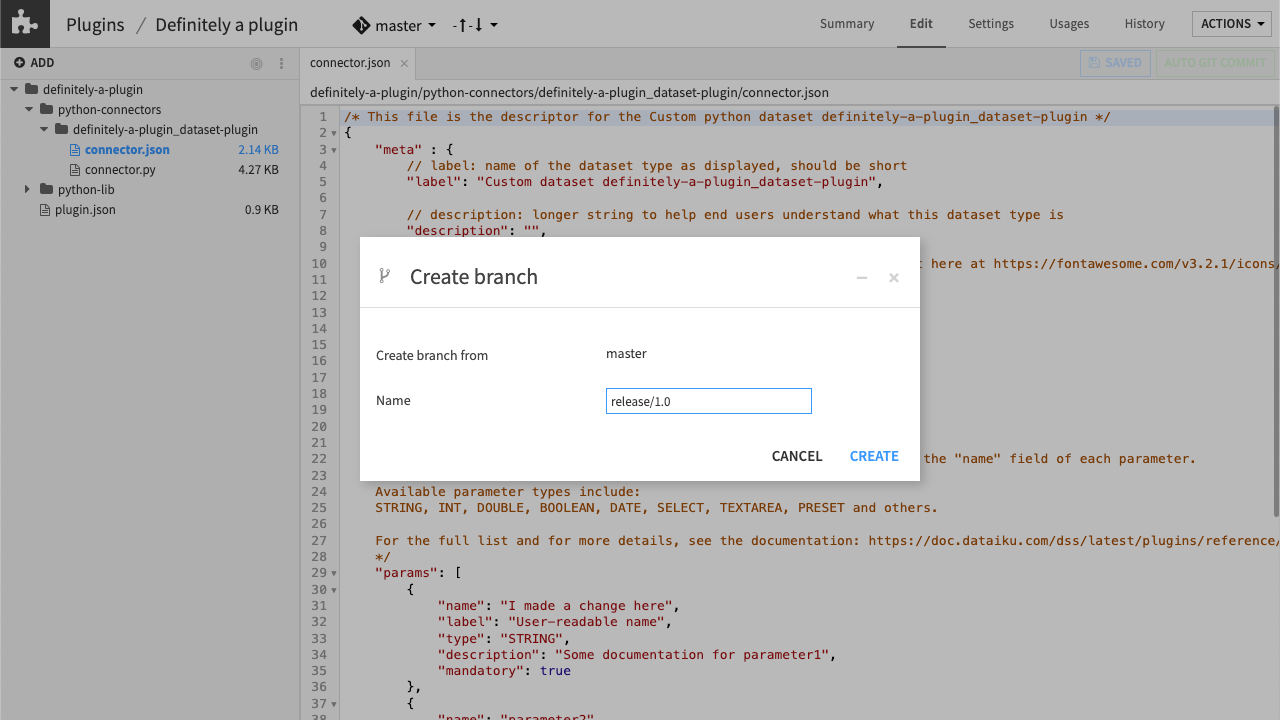Click the ADD button in file panel

pos(34,63)
